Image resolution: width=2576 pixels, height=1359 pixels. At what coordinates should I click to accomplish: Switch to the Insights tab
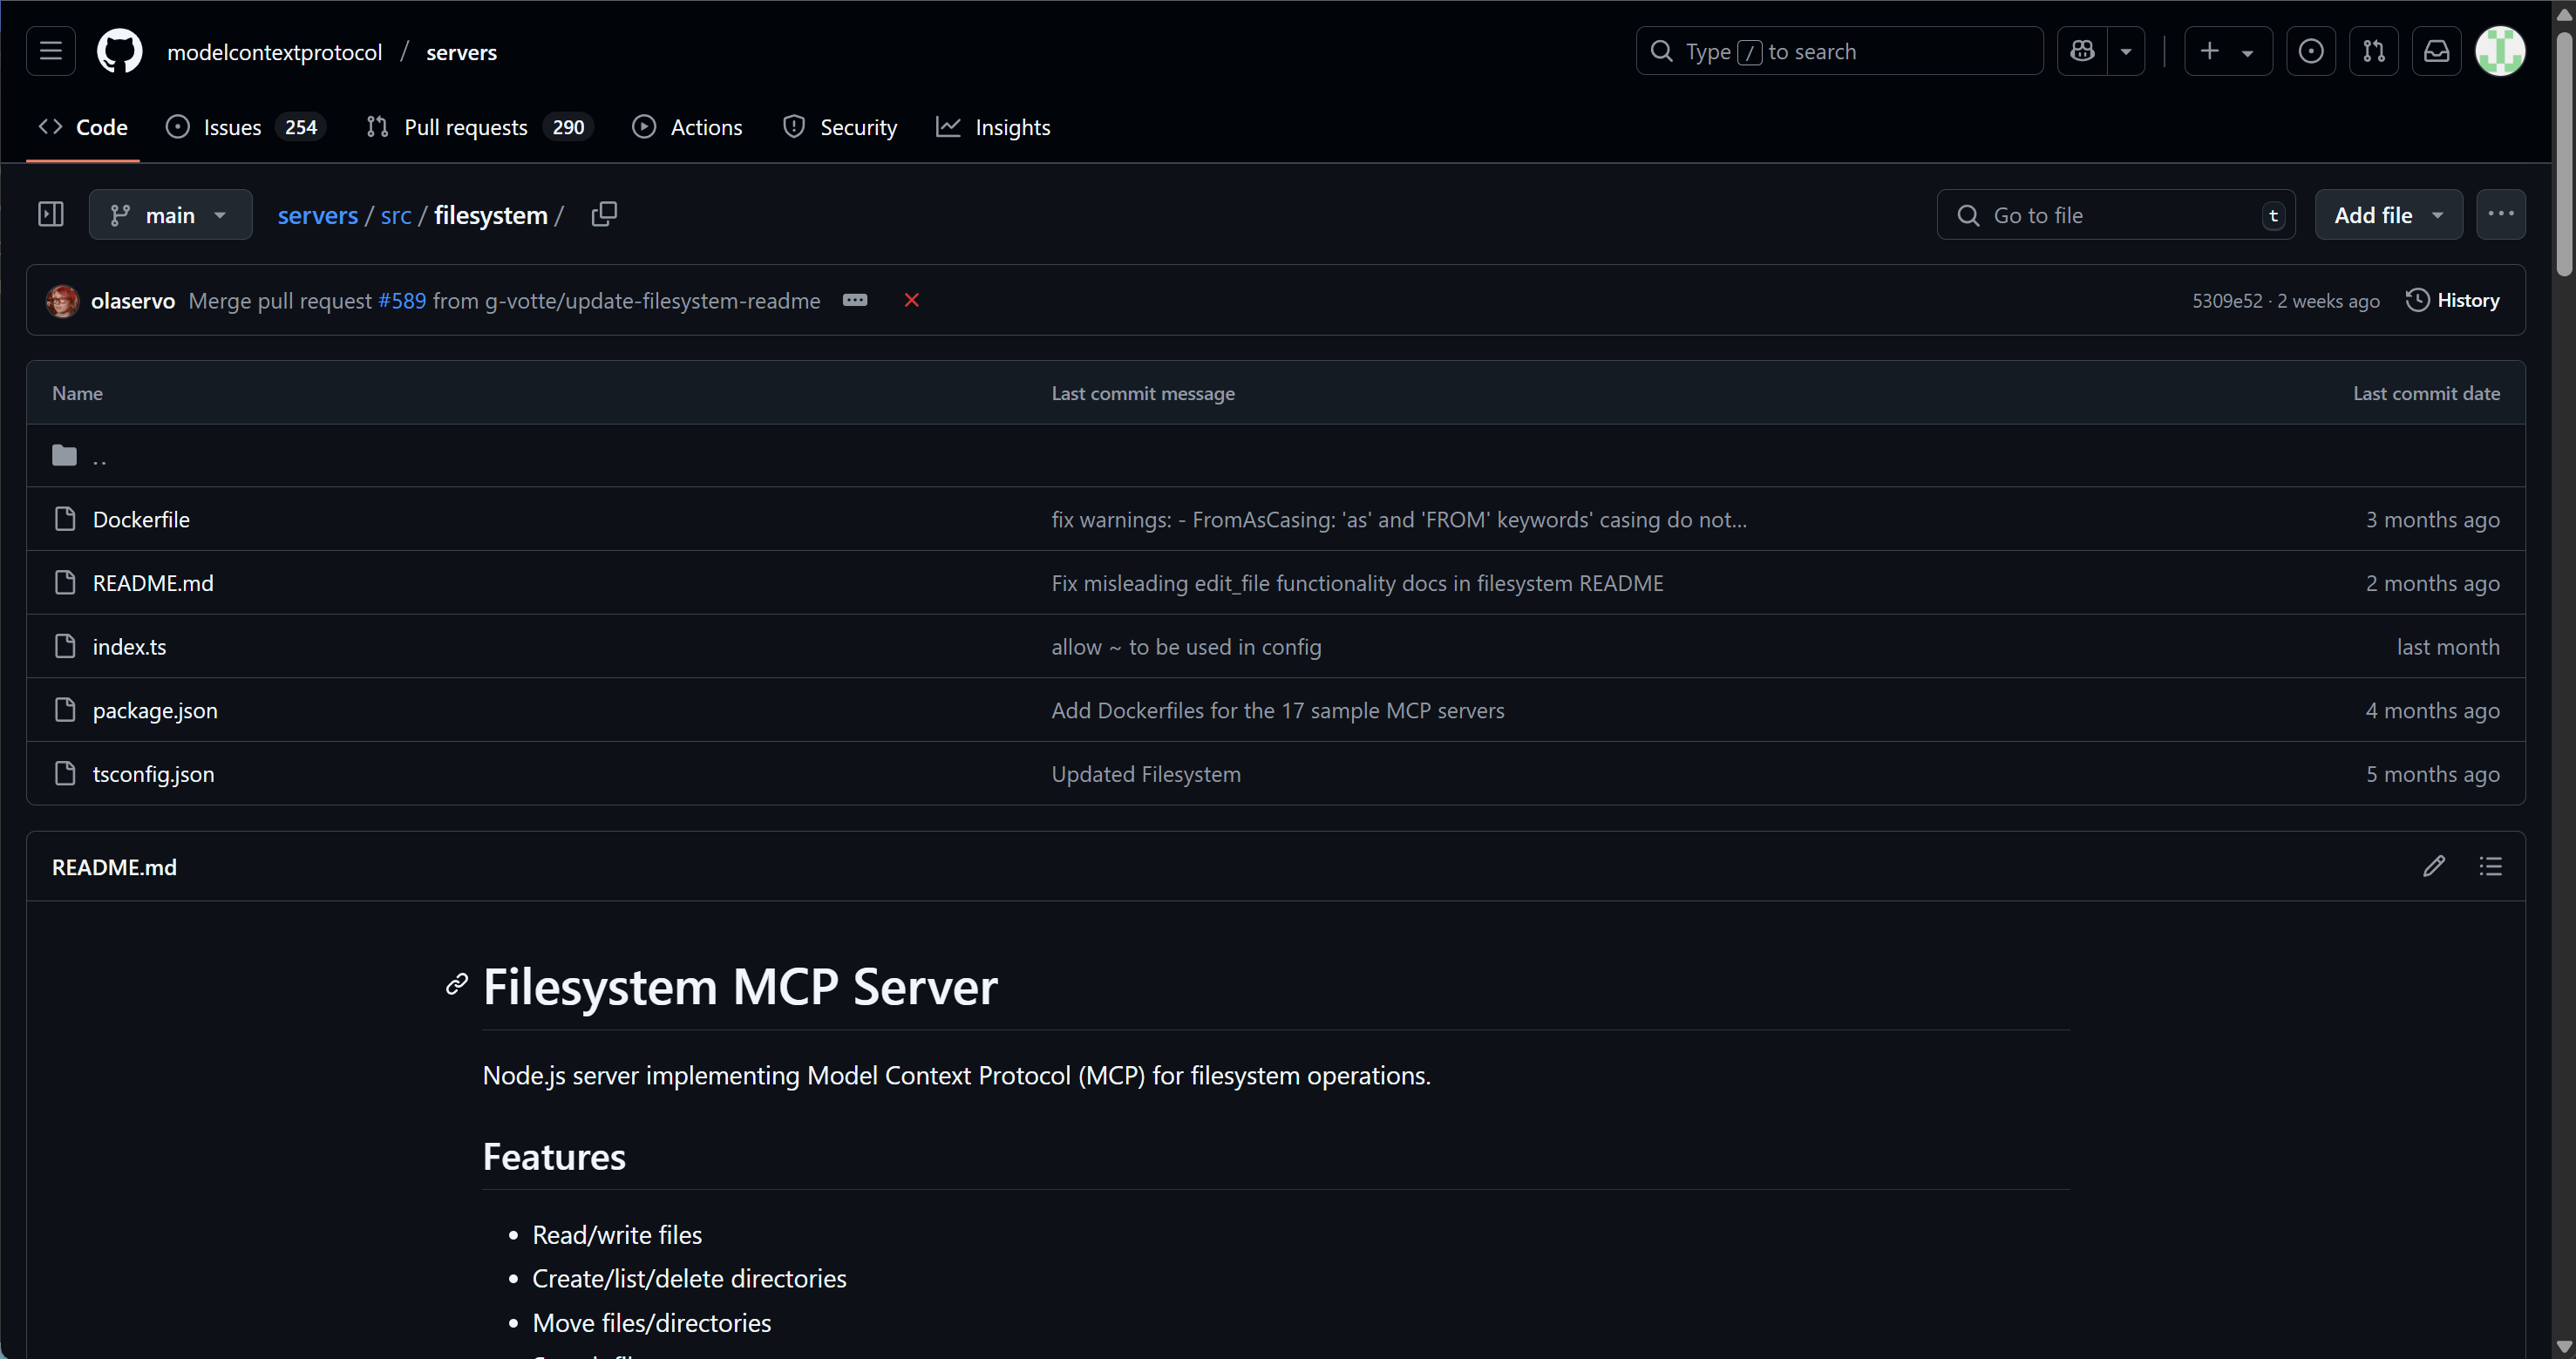[x=993, y=127]
